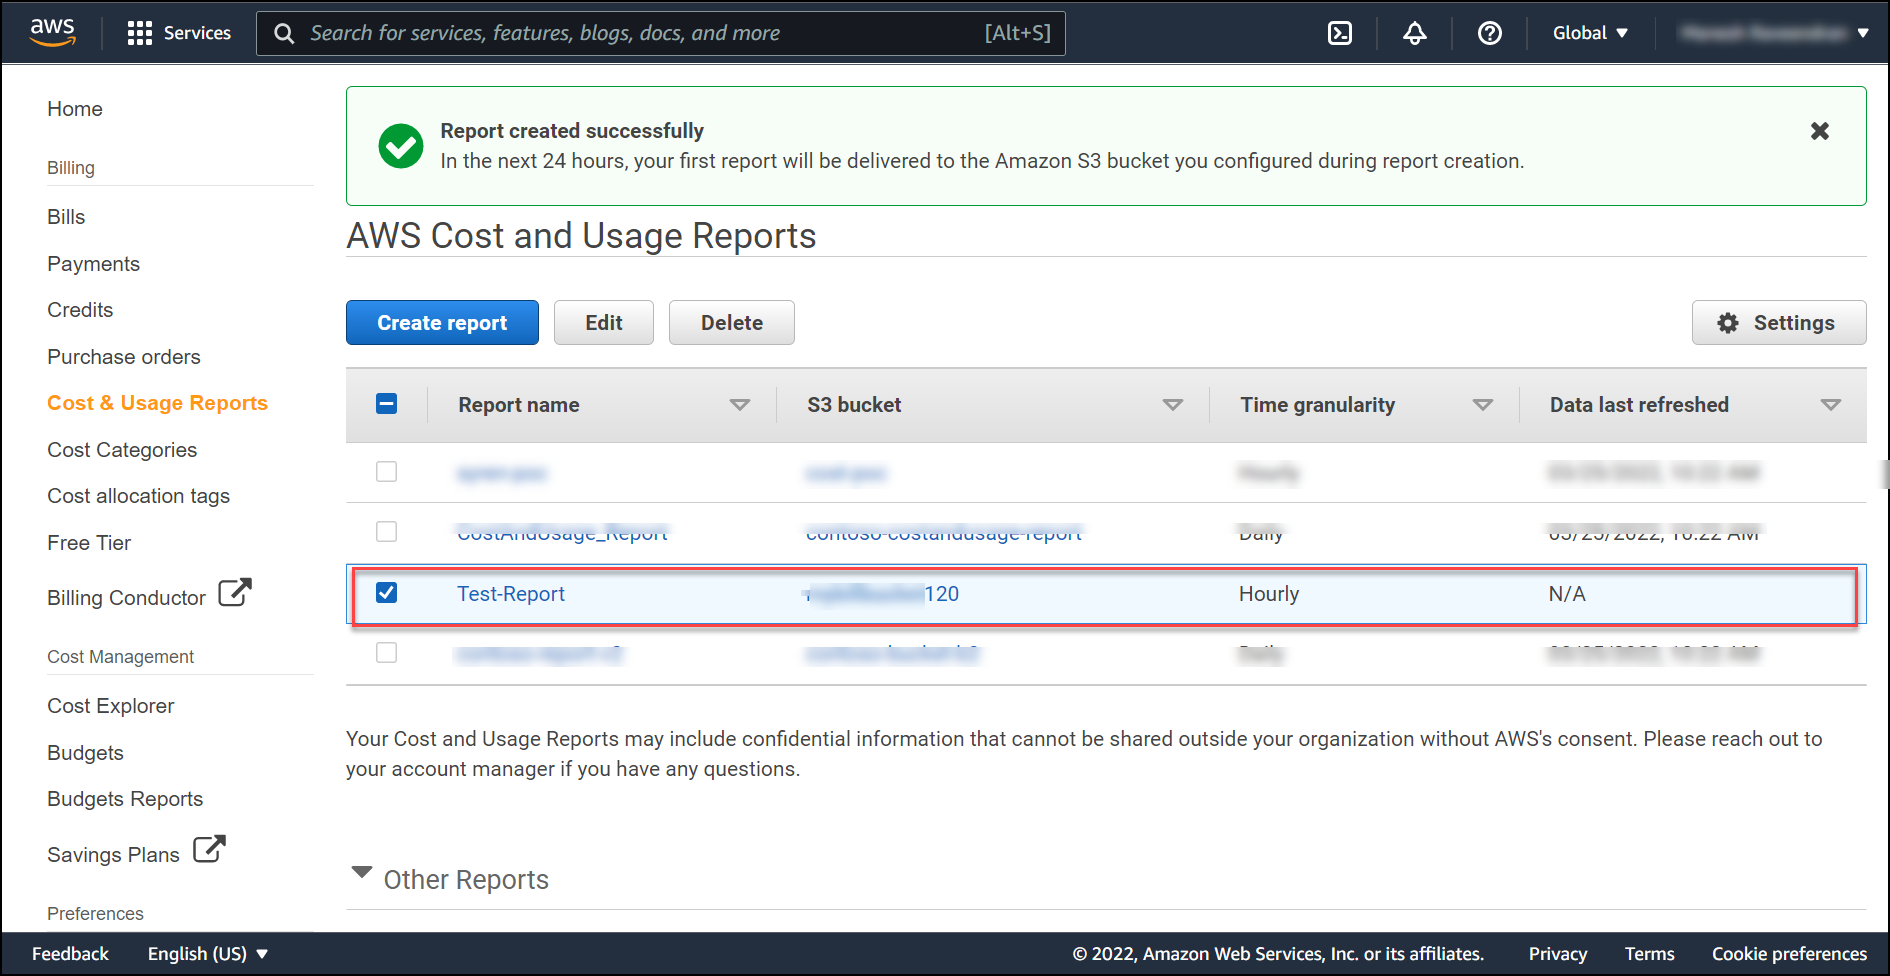Open the Global region dropdown

click(1590, 33)
